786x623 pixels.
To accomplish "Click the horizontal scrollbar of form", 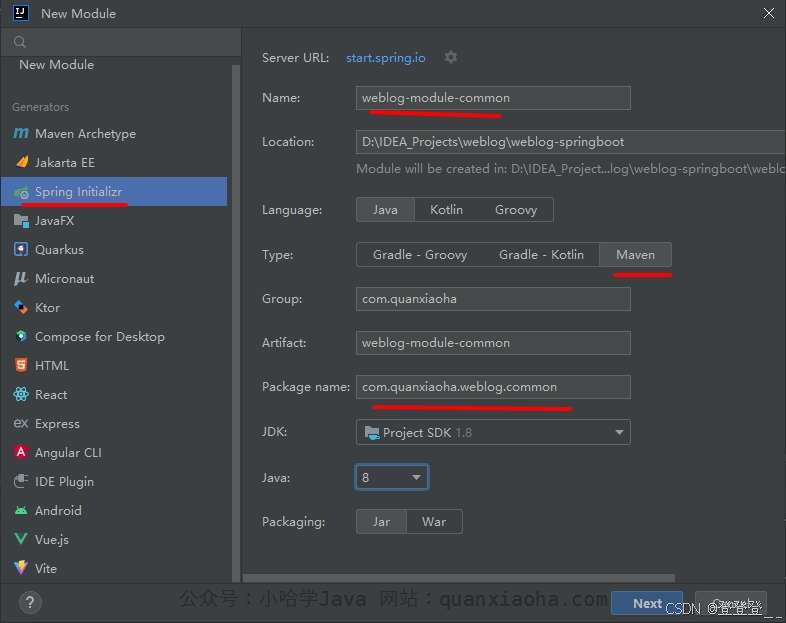I will 459,578.
